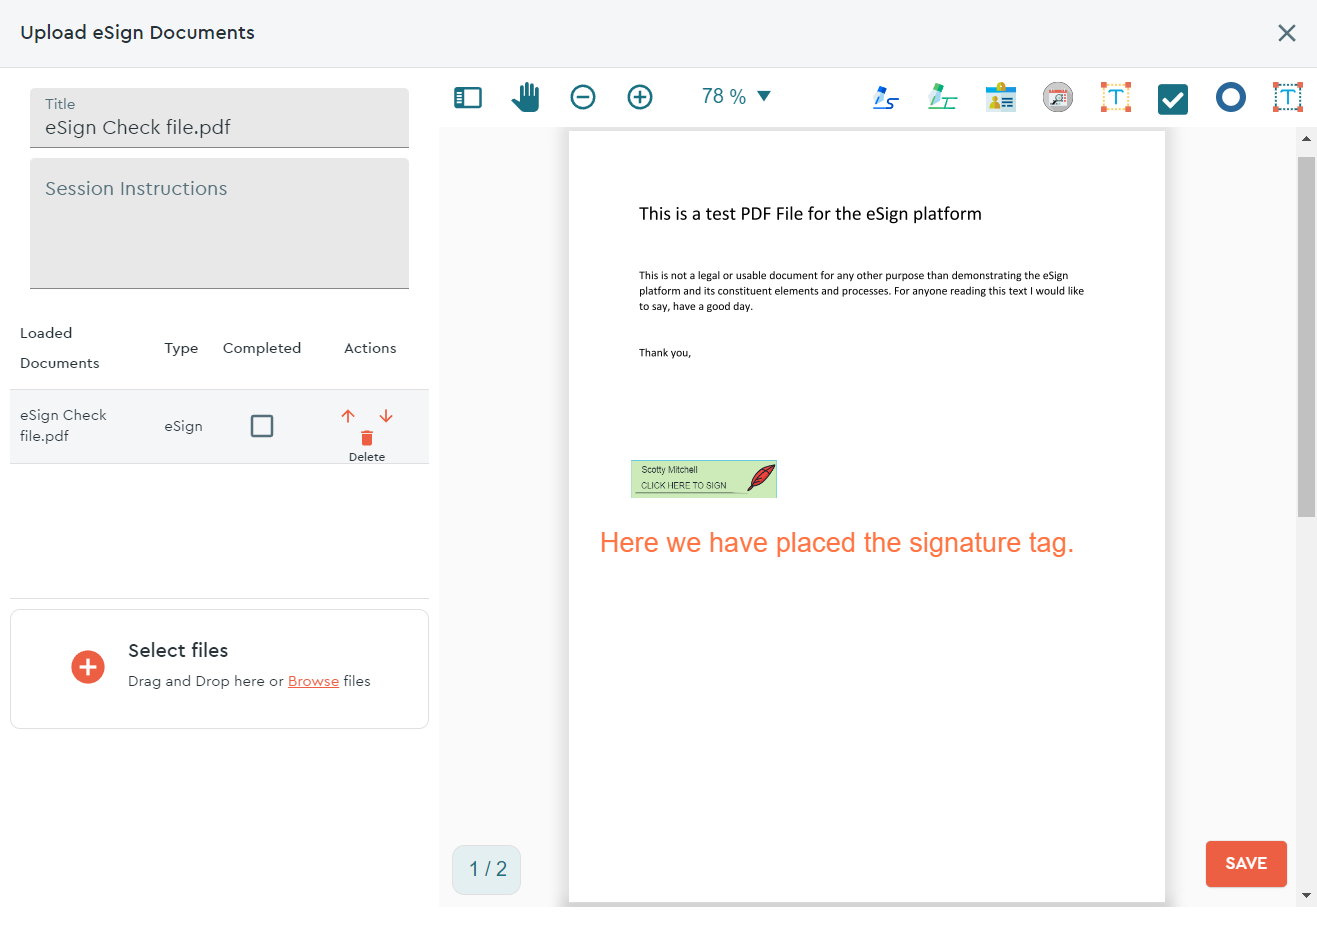Click the zoom in plus icon
This screenshot has width=1317, height=932.
(640, 97)
